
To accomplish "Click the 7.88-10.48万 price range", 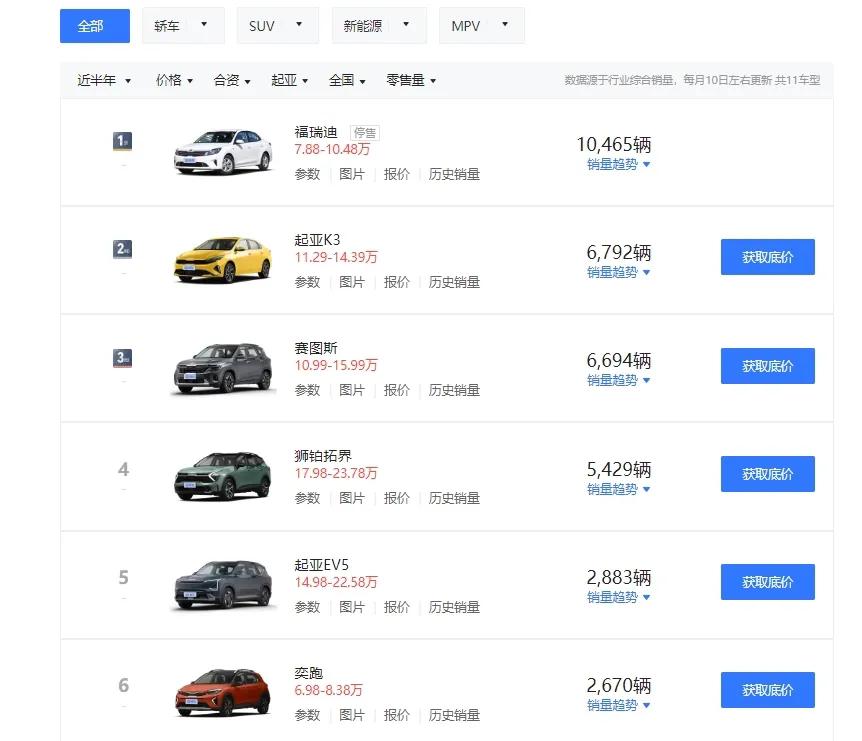I will [332, 149].
